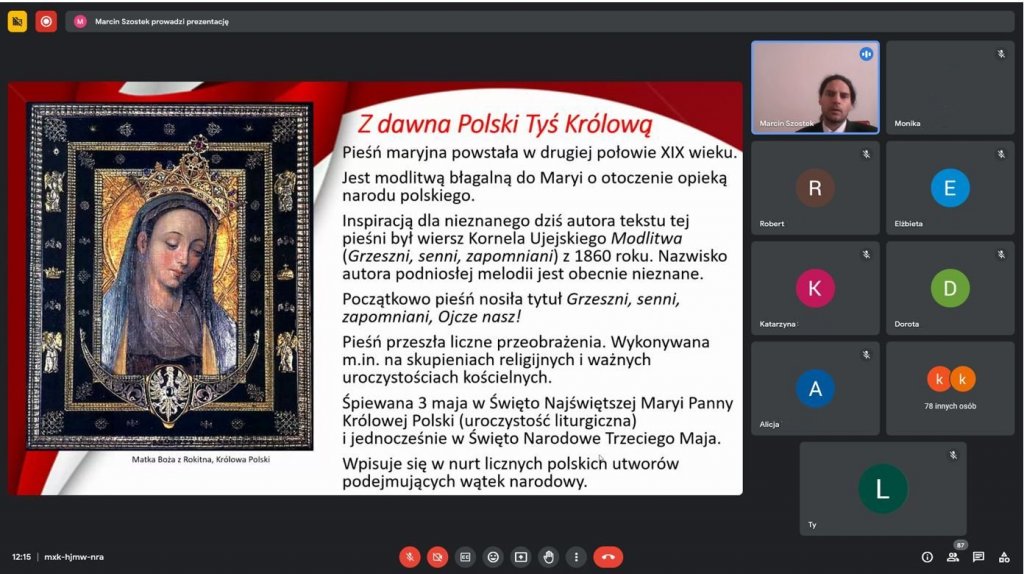Click the K avatar circle for Katarzyna
The image size is (1024, 574).
[x=815, y=288]
